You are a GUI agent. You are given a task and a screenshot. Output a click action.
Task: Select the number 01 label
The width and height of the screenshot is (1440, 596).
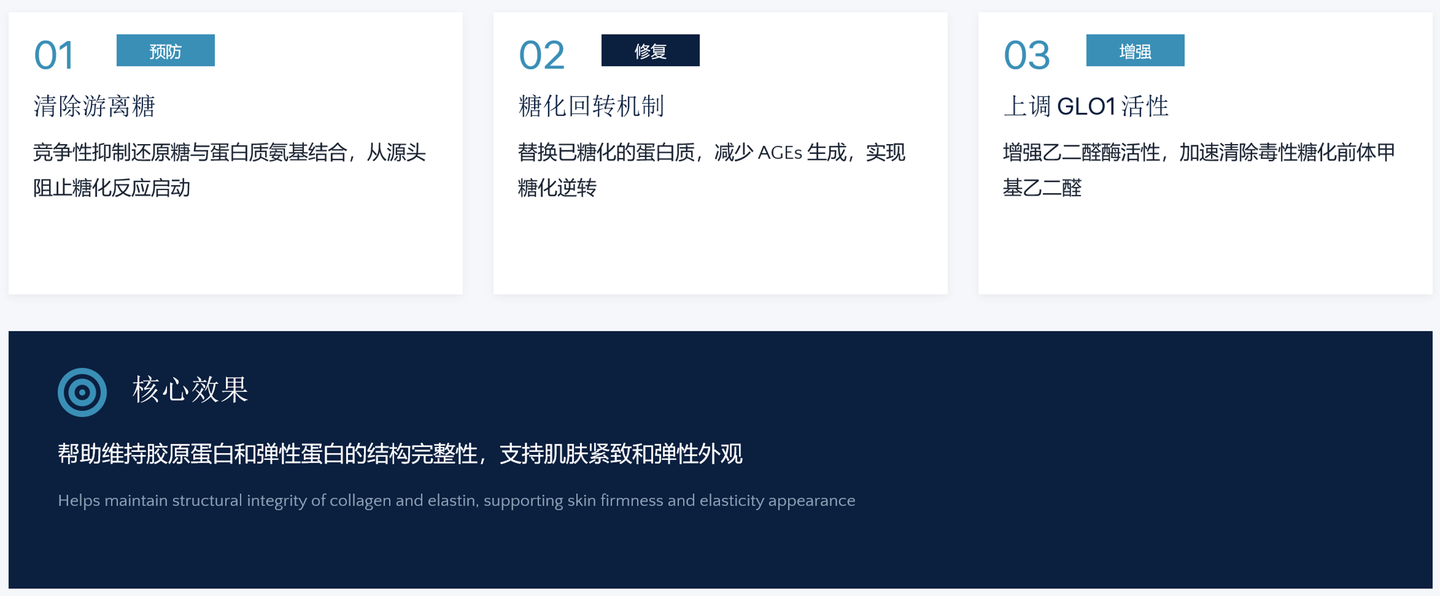pos(54,56)
